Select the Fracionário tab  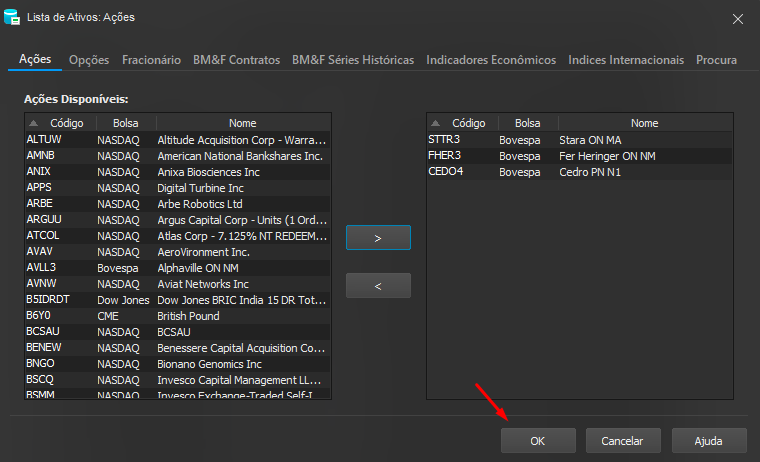(x=151, y=60)
